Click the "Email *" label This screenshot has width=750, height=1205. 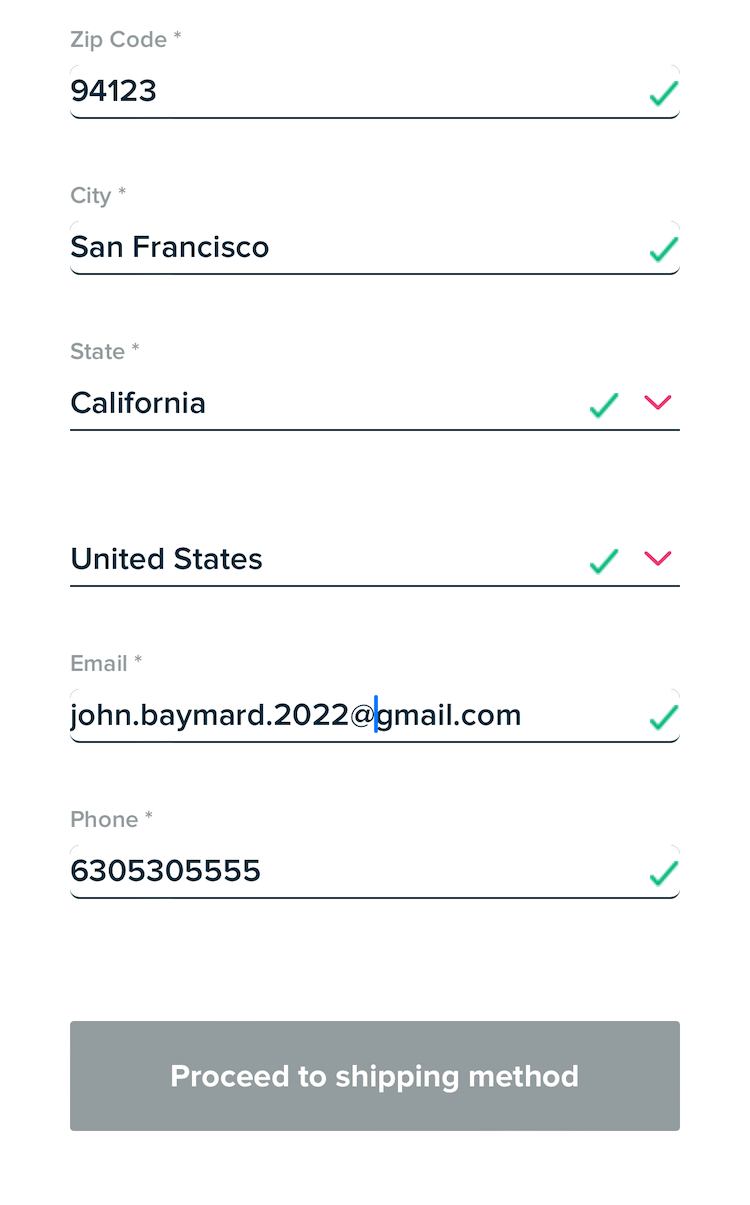point(106,663)
